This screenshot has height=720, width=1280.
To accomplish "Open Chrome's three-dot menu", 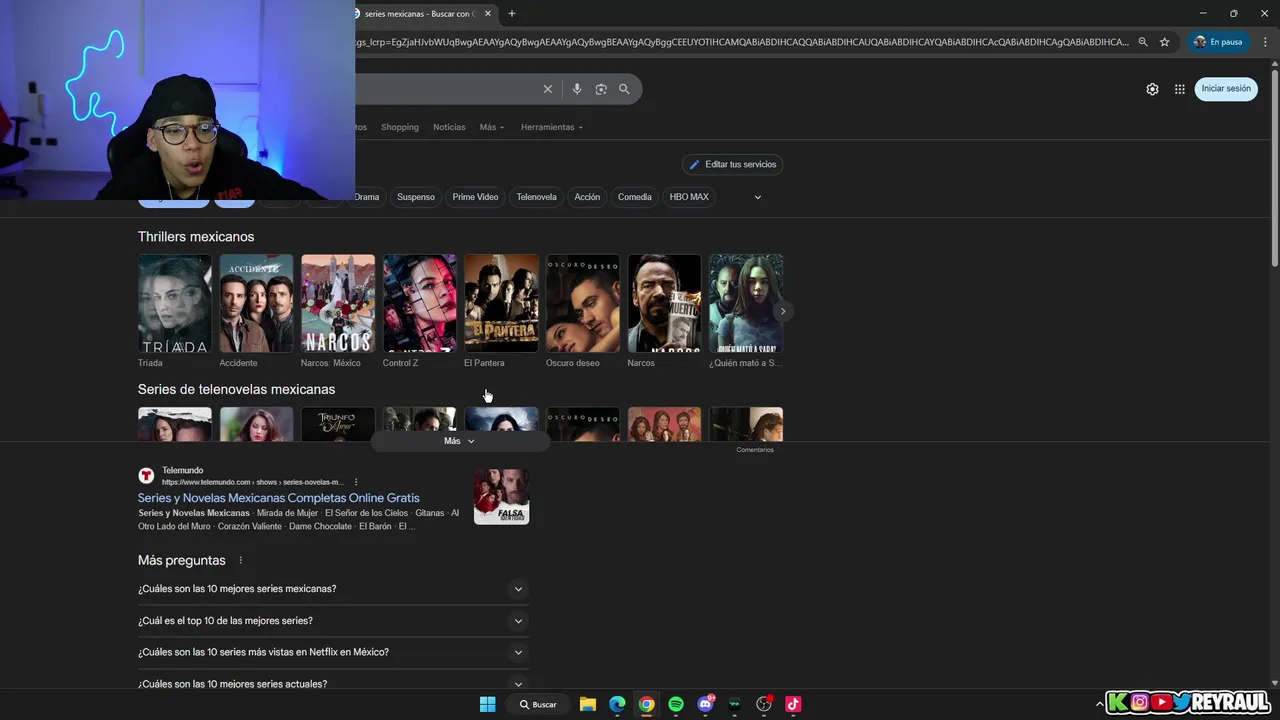I will tap(1265, 42).
